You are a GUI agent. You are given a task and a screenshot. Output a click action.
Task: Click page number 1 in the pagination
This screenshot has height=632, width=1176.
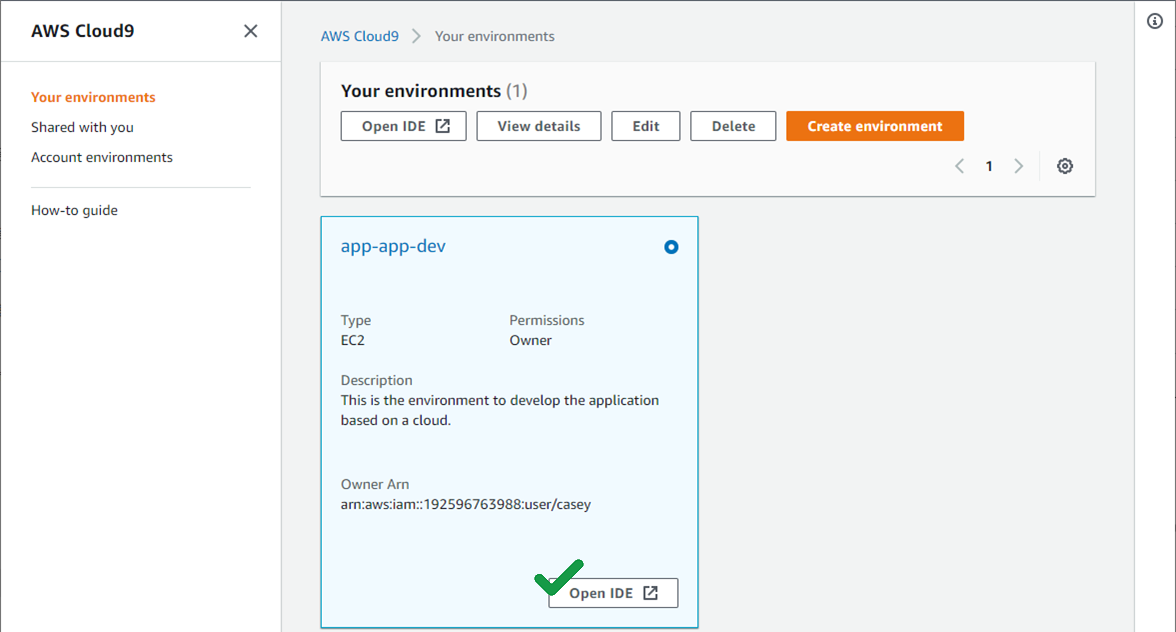click(989, 166)
